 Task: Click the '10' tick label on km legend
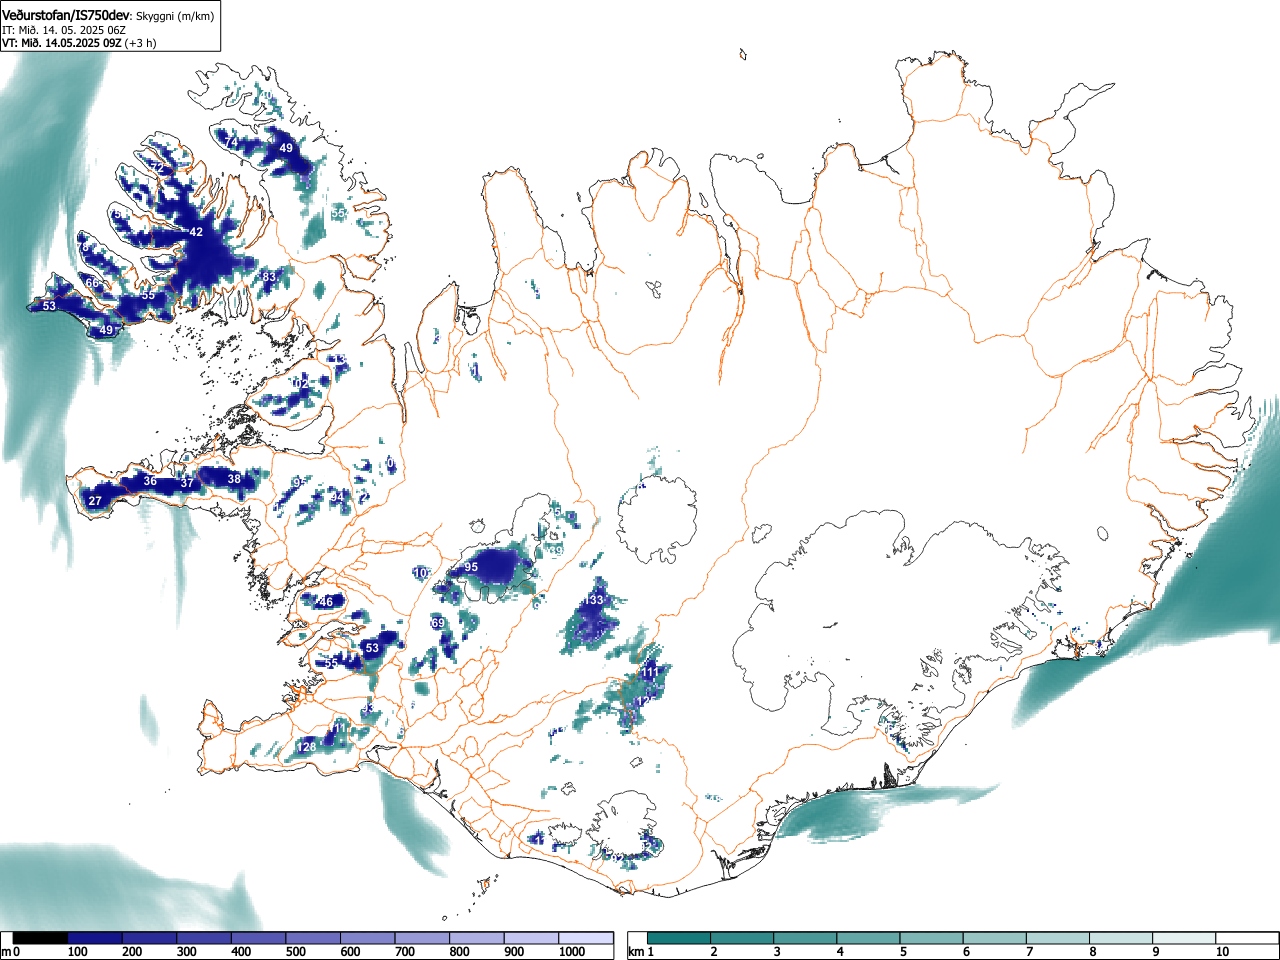[1221, 952]
